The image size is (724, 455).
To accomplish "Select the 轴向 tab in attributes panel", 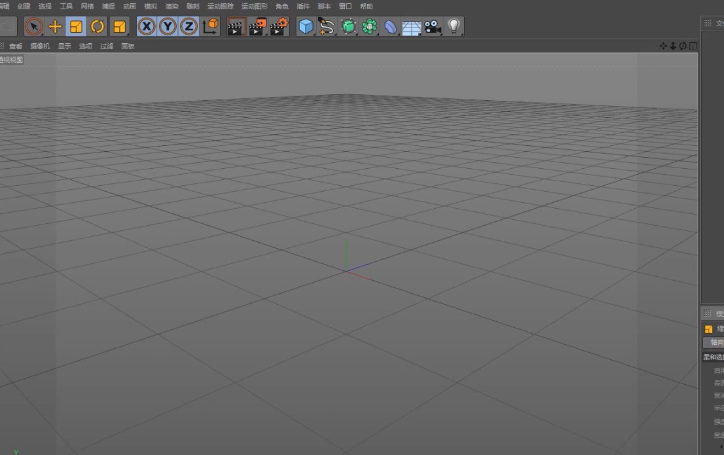I will [x=714, y=342].
